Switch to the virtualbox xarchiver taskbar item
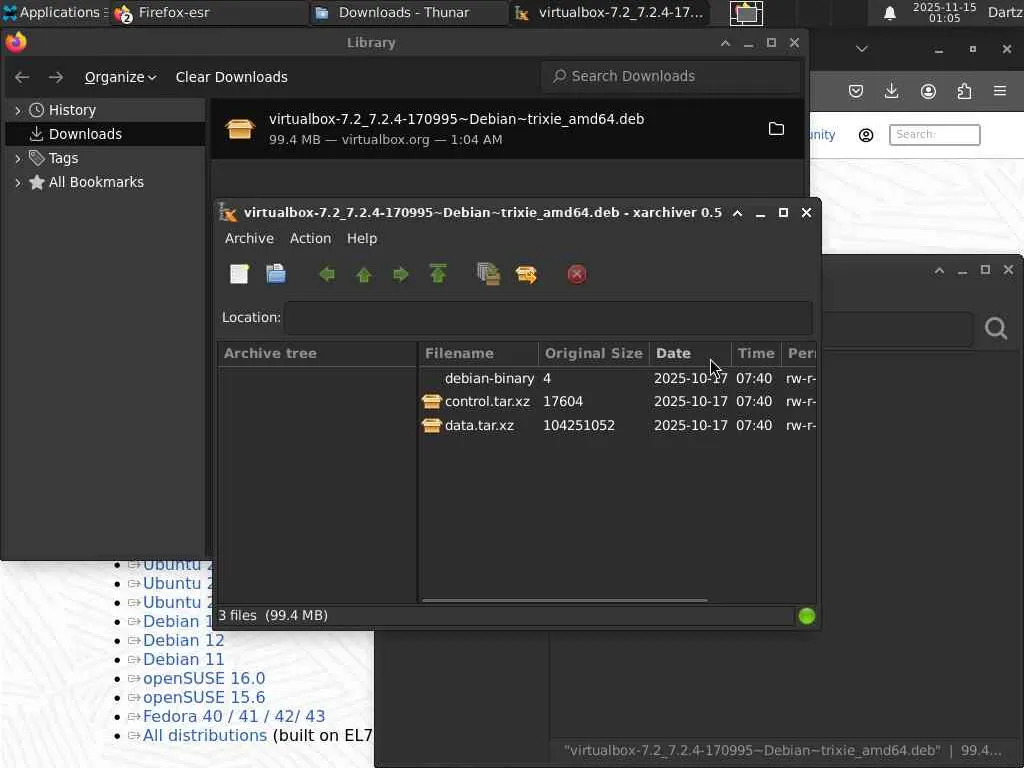The width and height of the screenshot is (1024, 768). click(610, 12)
